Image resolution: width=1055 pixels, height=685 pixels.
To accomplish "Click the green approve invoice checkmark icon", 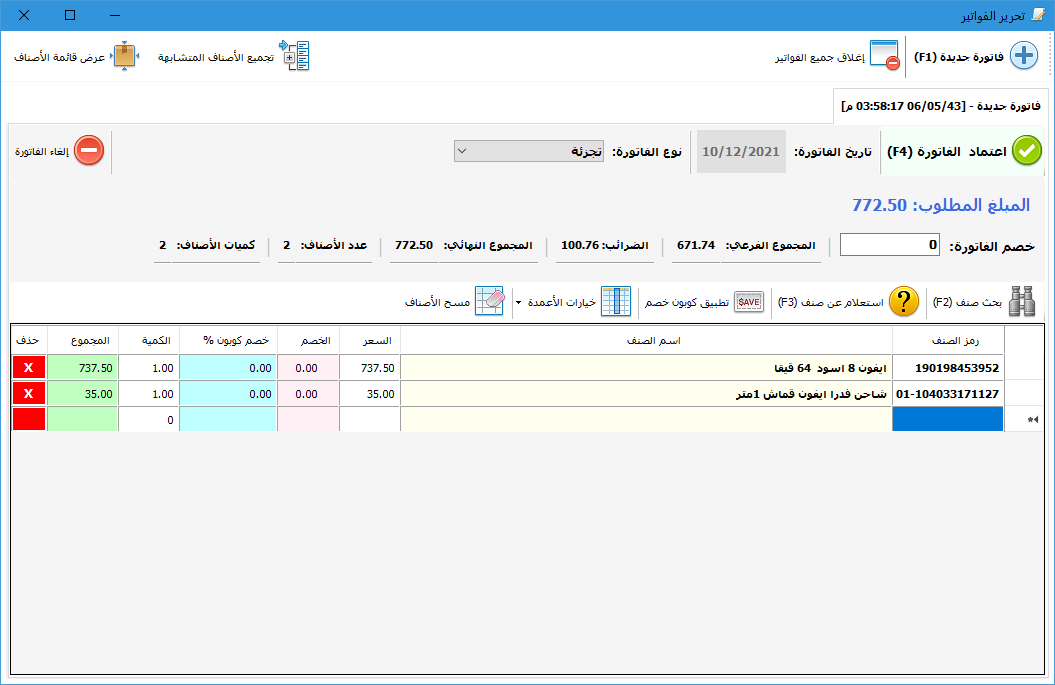I will pyautogui.click(x=1026, y=151).
